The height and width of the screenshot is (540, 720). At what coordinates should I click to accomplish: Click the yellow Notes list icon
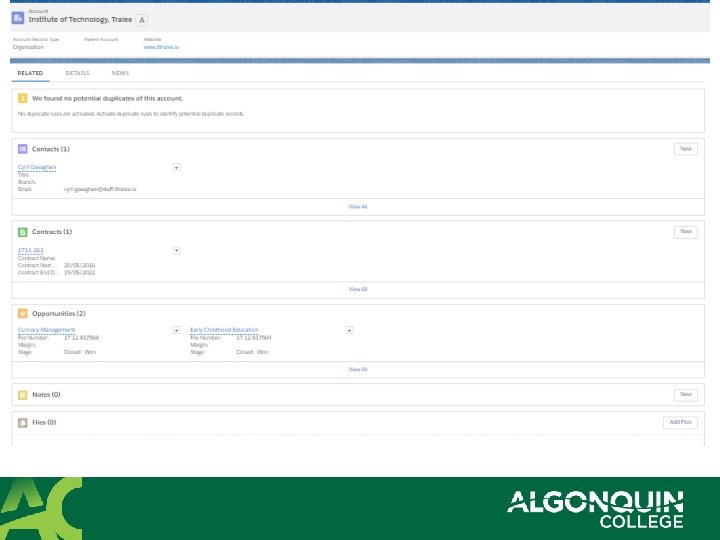22,395
